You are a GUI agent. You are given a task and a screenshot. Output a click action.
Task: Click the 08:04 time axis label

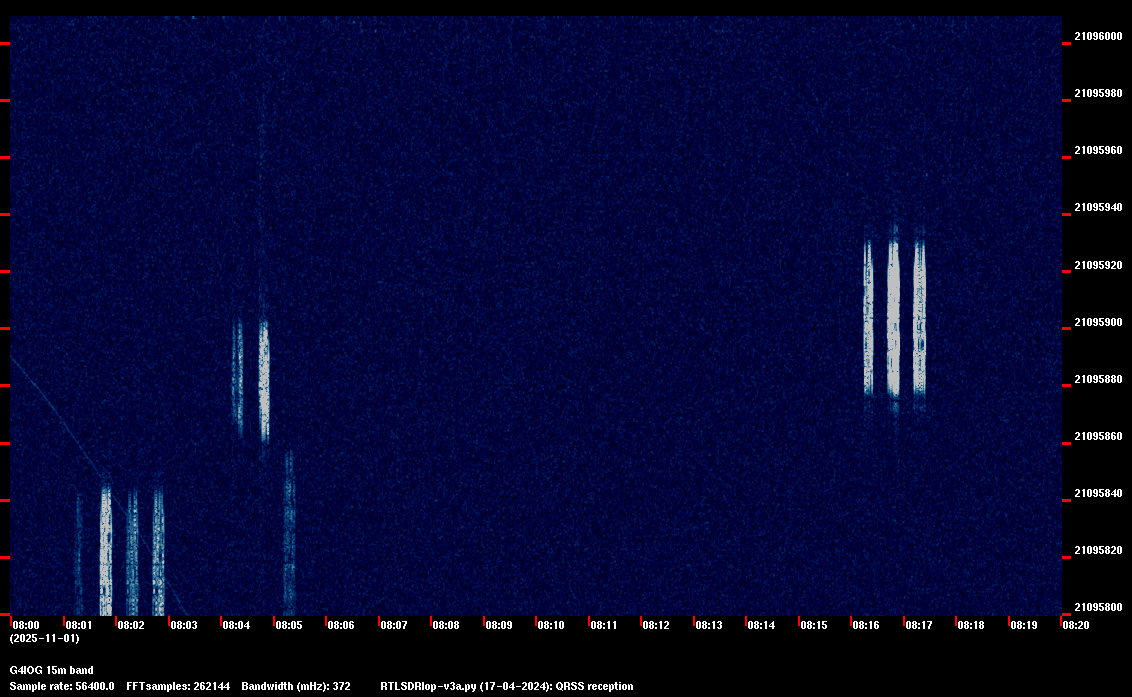click(237, 625)
